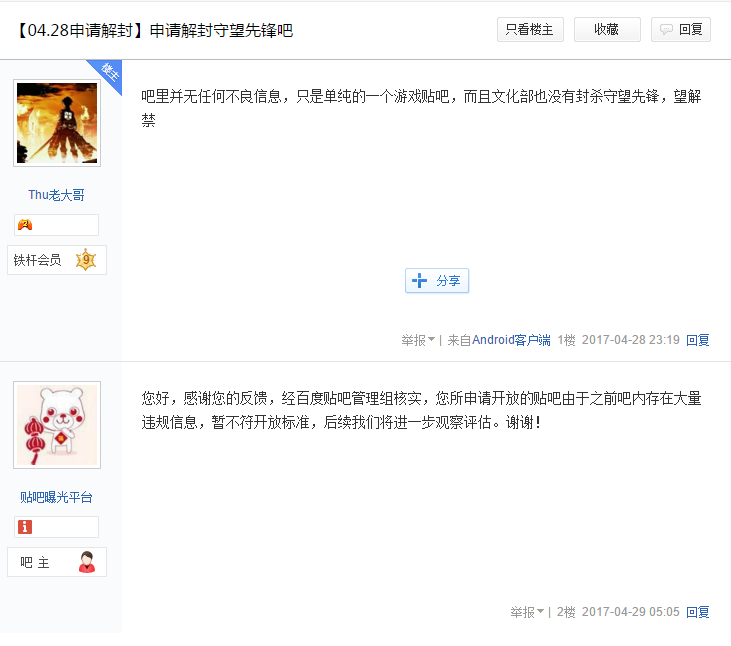The height and width of the screenshot is (646, 731).
Task: Click the 回复 button in the thread header
Action: point(681,30)
